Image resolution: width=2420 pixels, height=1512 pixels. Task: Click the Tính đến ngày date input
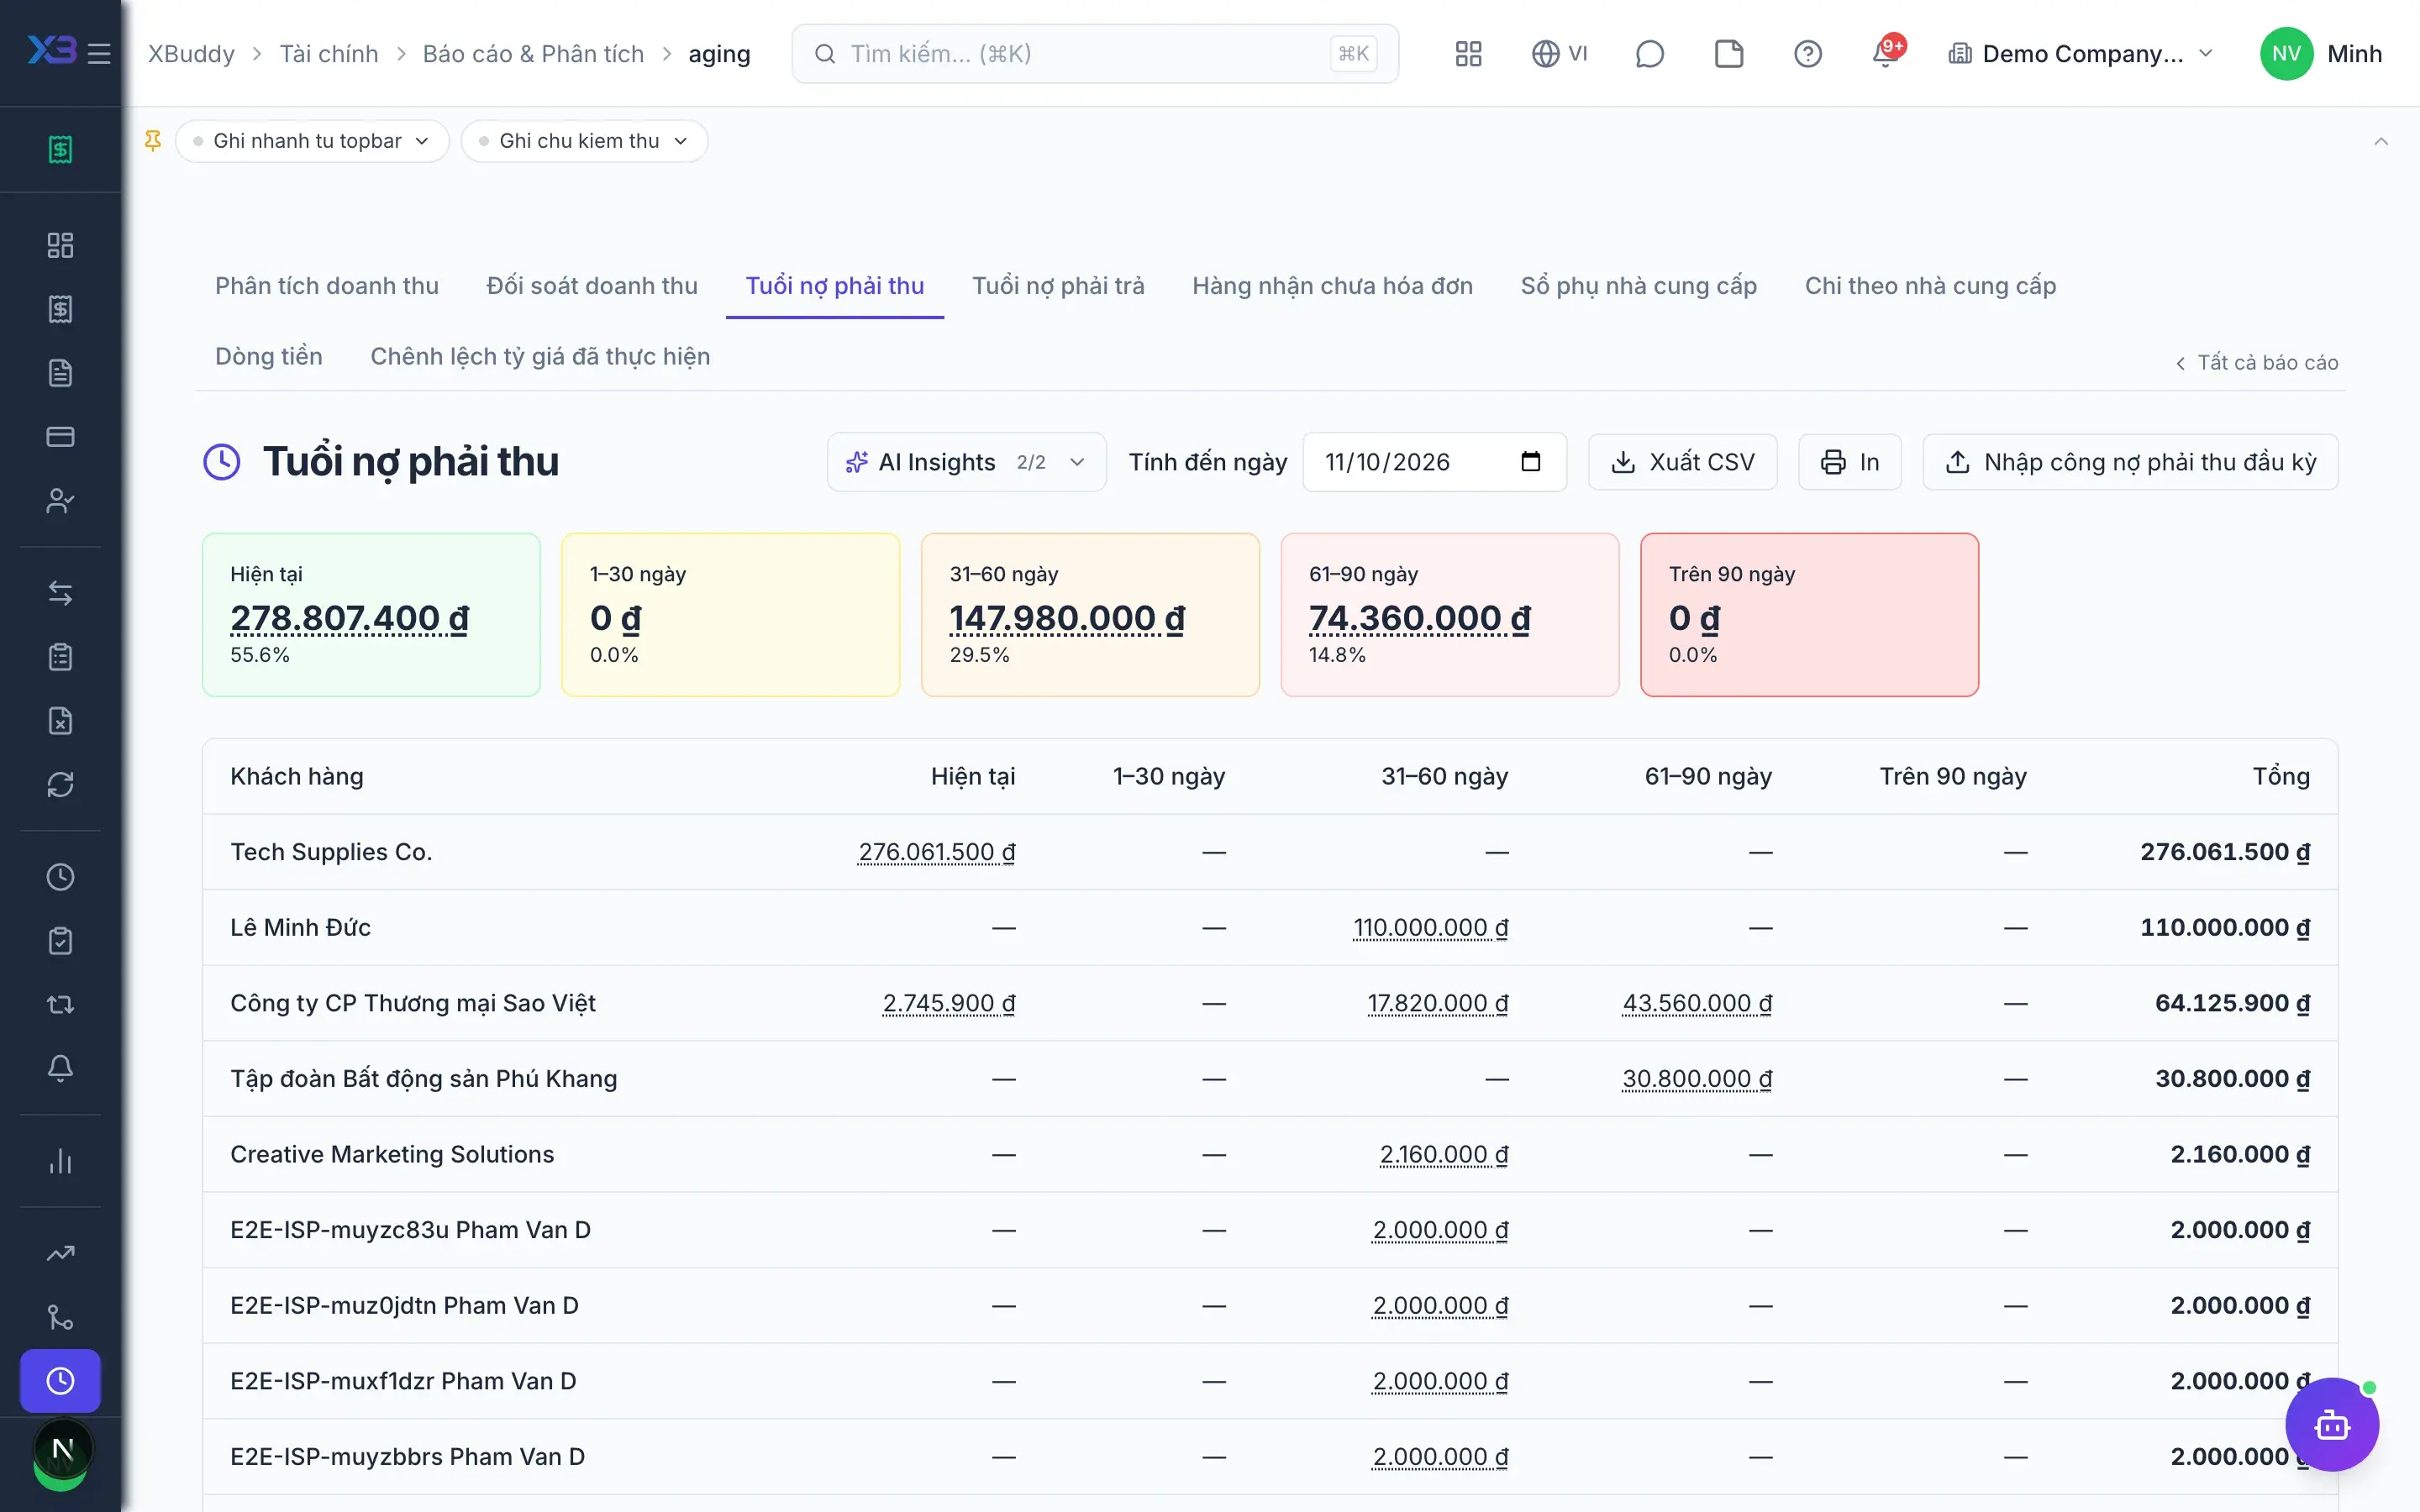click(1434, 462)
